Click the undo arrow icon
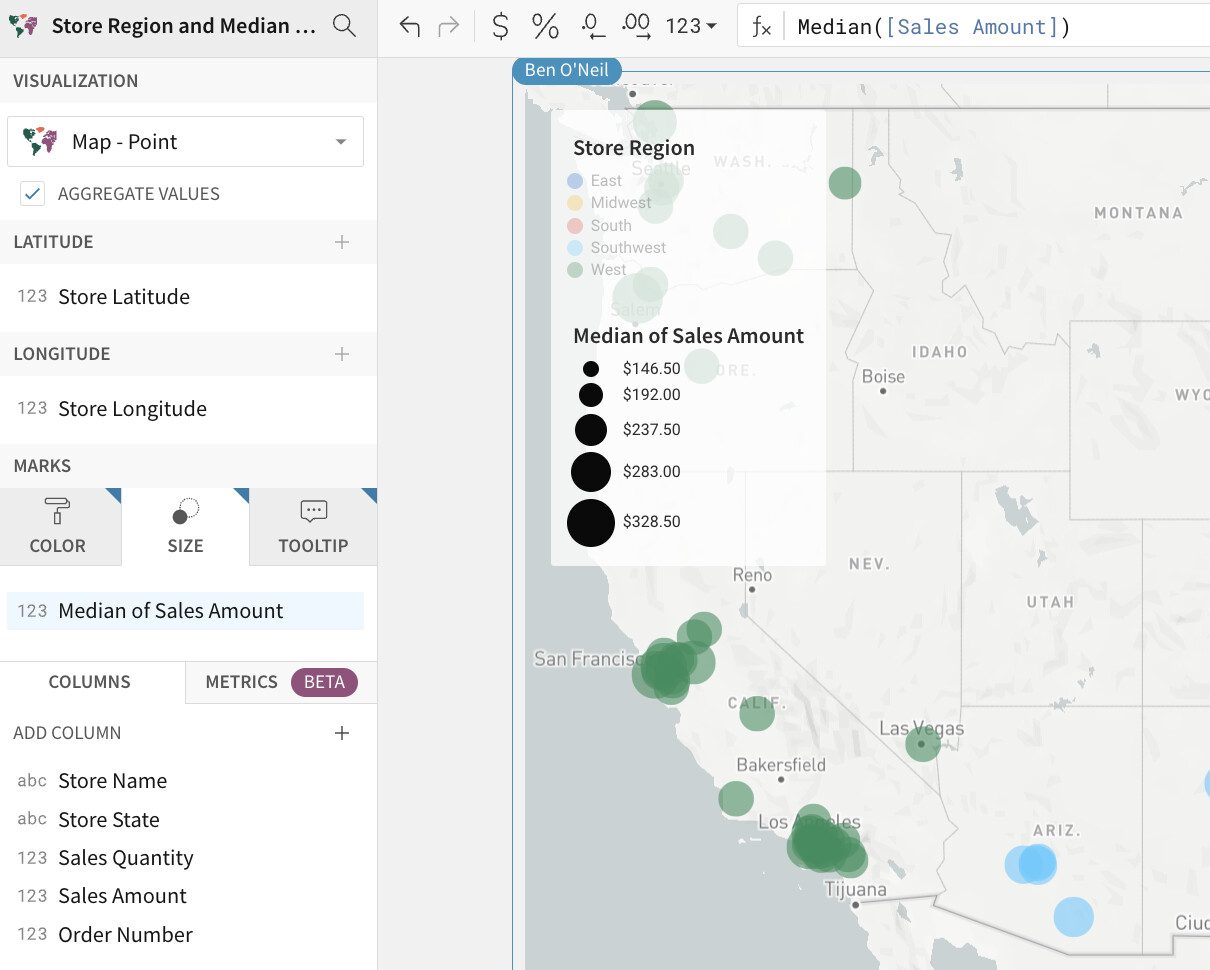Image resolution: width=1210 pixels, height=970 pixels. (409, 26)
